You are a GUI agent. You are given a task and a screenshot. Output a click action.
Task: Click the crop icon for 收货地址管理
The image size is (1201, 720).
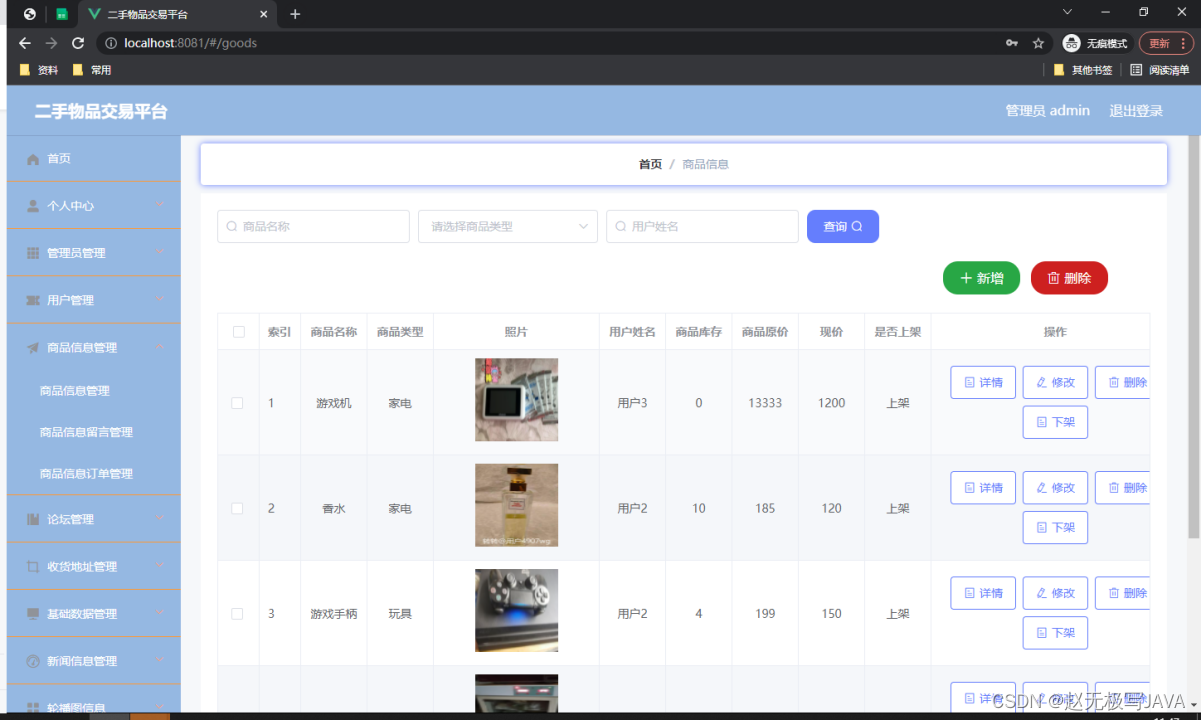(x=33, y=566)
